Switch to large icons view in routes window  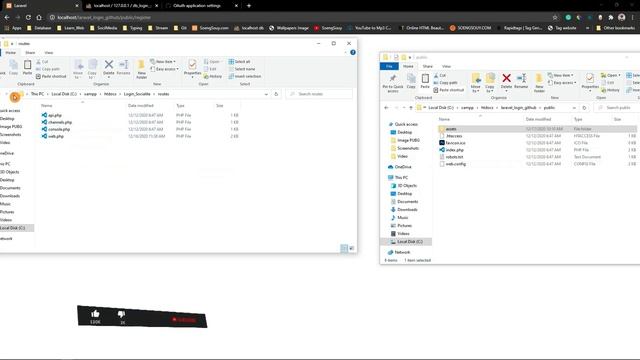(x=351, y=248)
